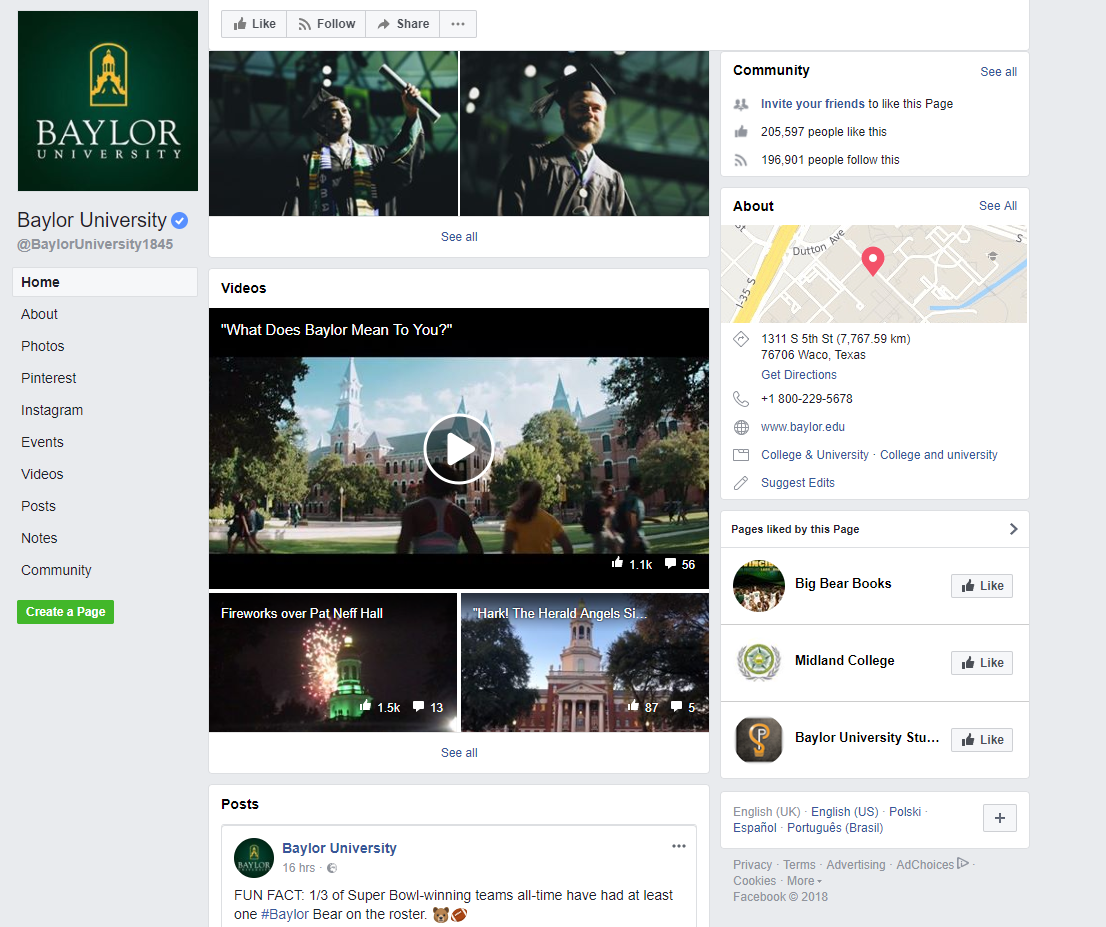
Task: Click the red location pin on the map
Action: click(x=873, y=262)
